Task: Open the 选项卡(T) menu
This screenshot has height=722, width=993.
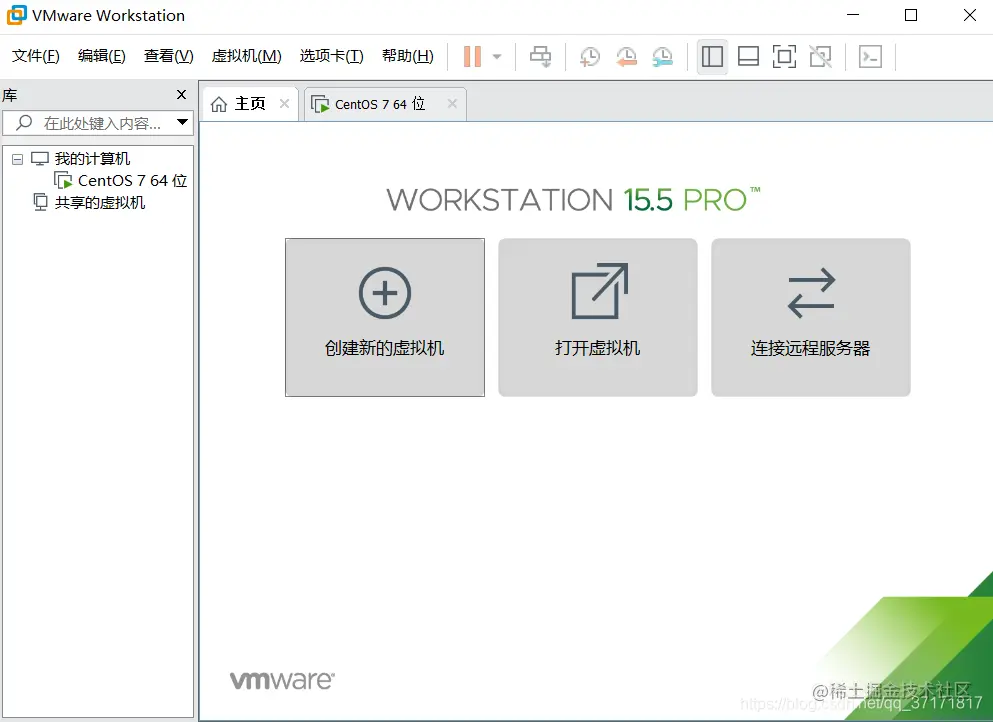Action: click(x=332, y=56)
